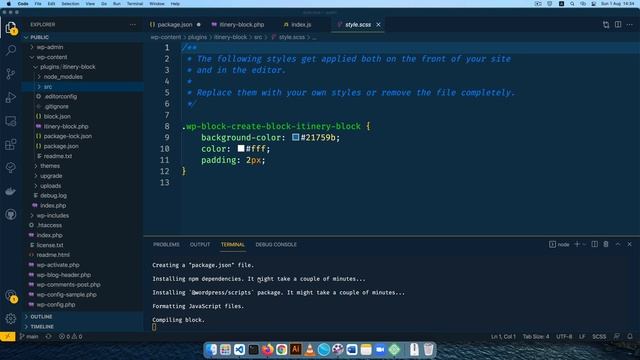Image resolution: width=640 pixels, height=360 pixels.
Task: Open the Run and Debug view
Action: point(11,97)
